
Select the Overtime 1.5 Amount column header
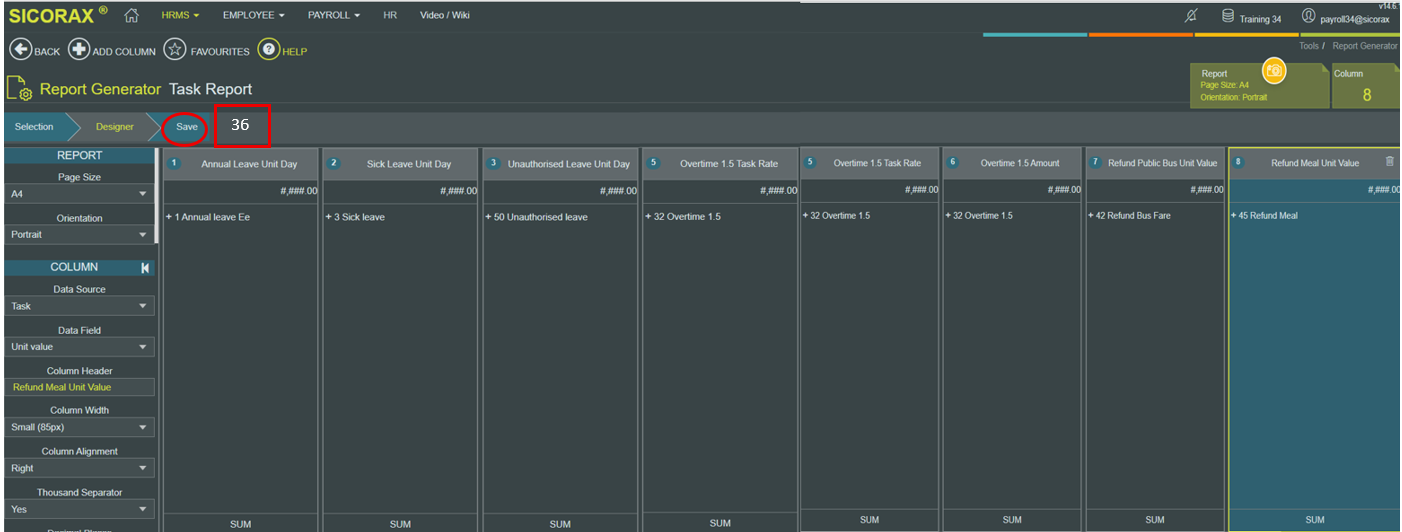1013,163
